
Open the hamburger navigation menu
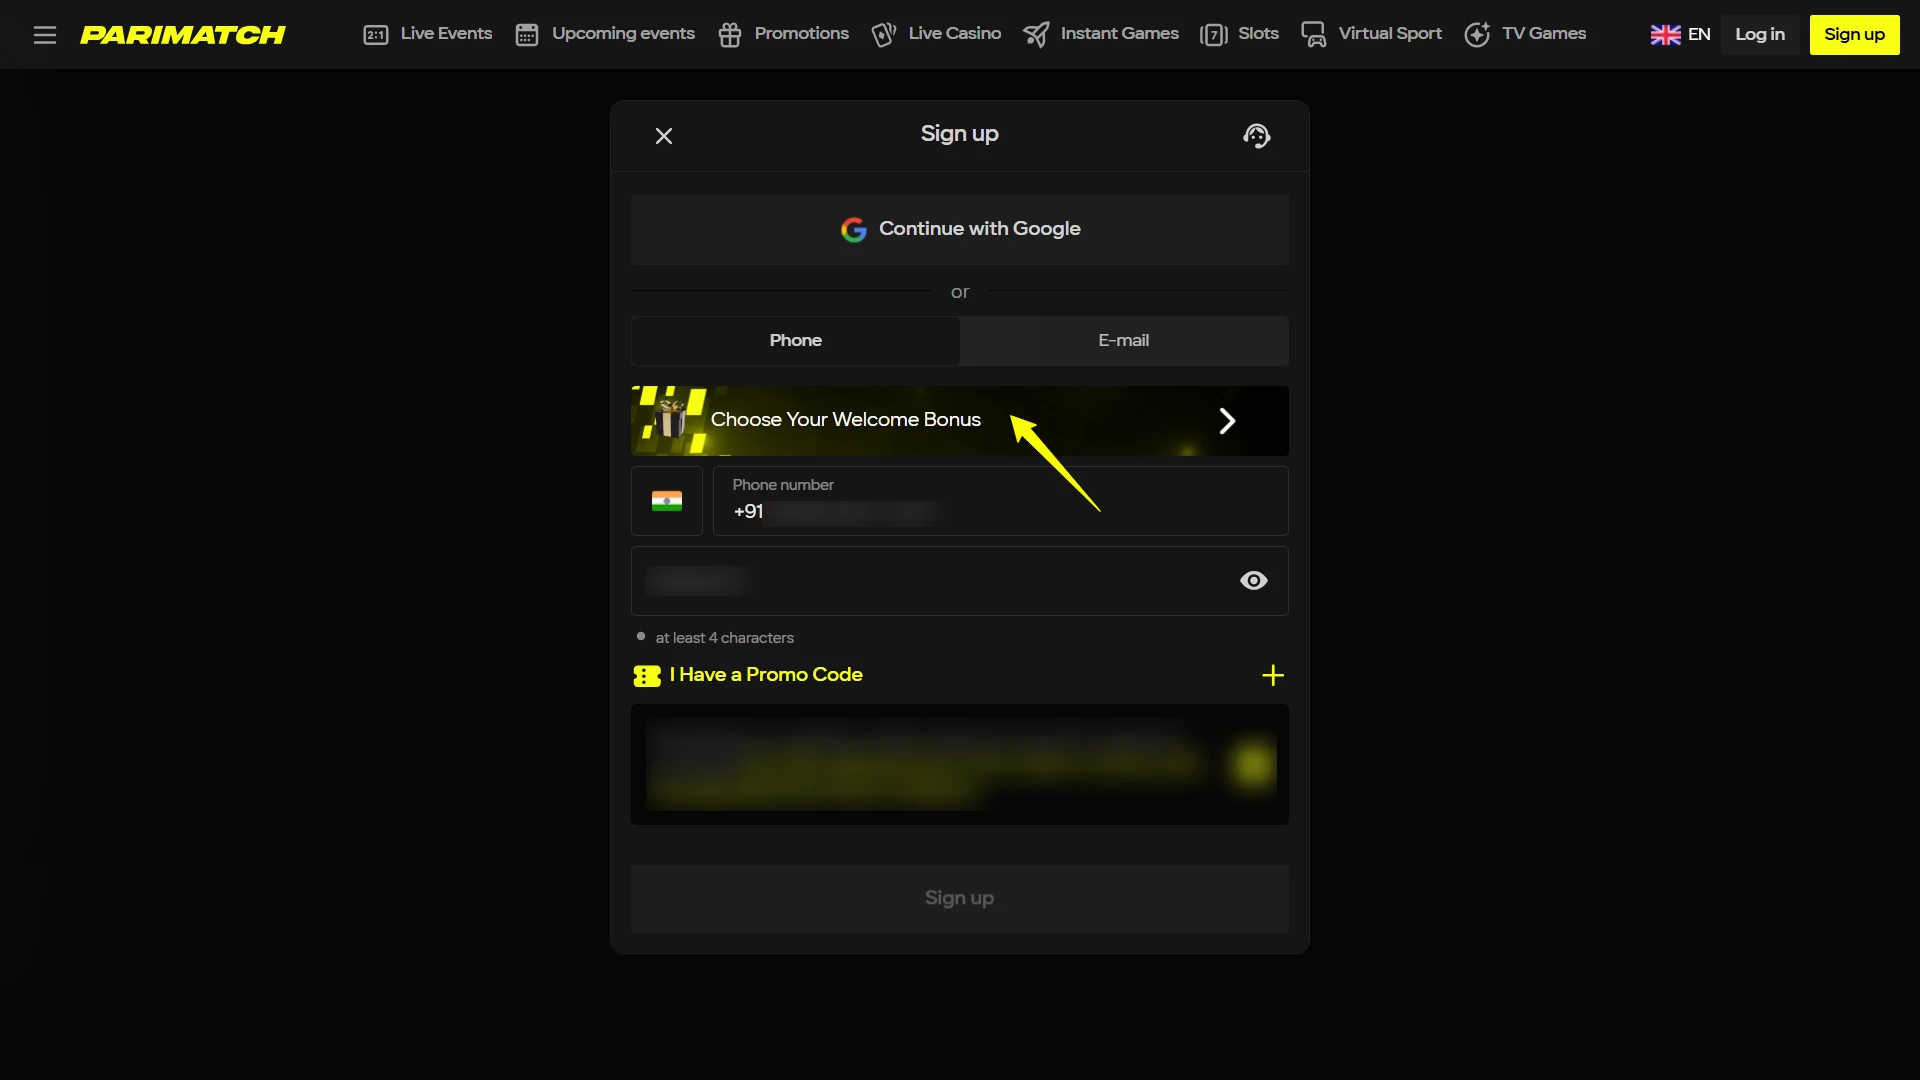pyautogui.click(x=45, y=34)
